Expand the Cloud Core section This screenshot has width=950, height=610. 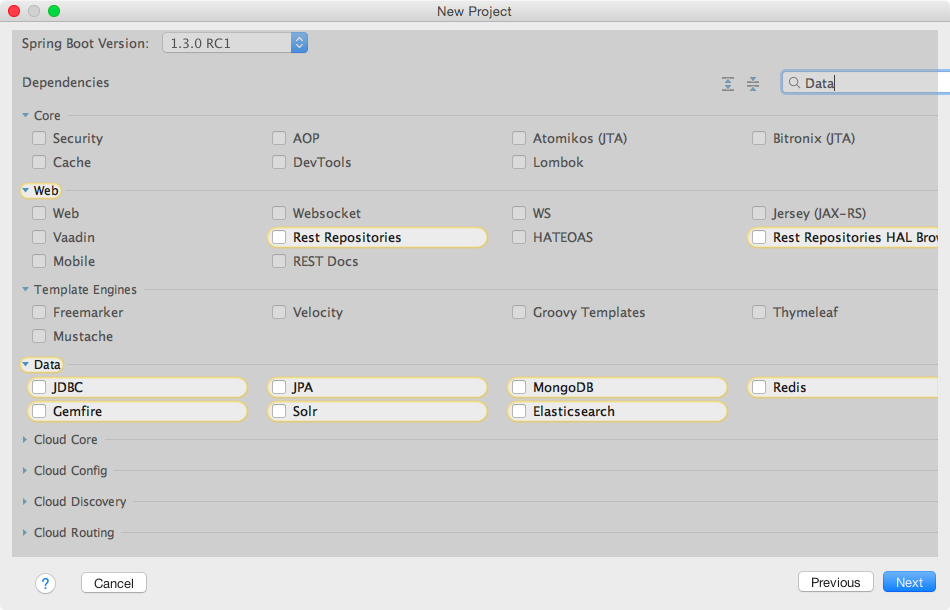25,440
